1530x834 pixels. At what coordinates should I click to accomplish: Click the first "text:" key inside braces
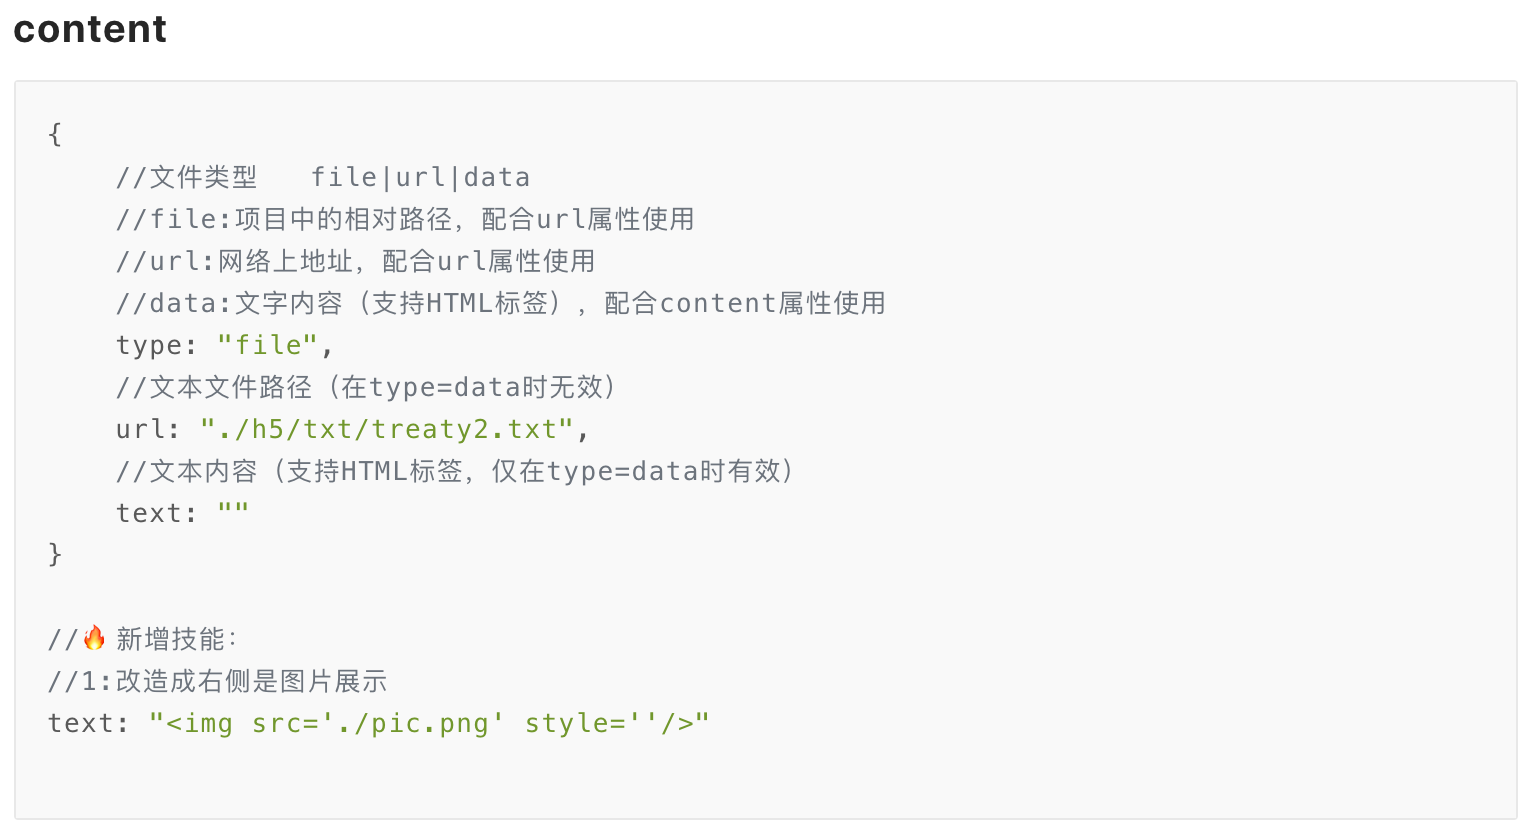157,513
